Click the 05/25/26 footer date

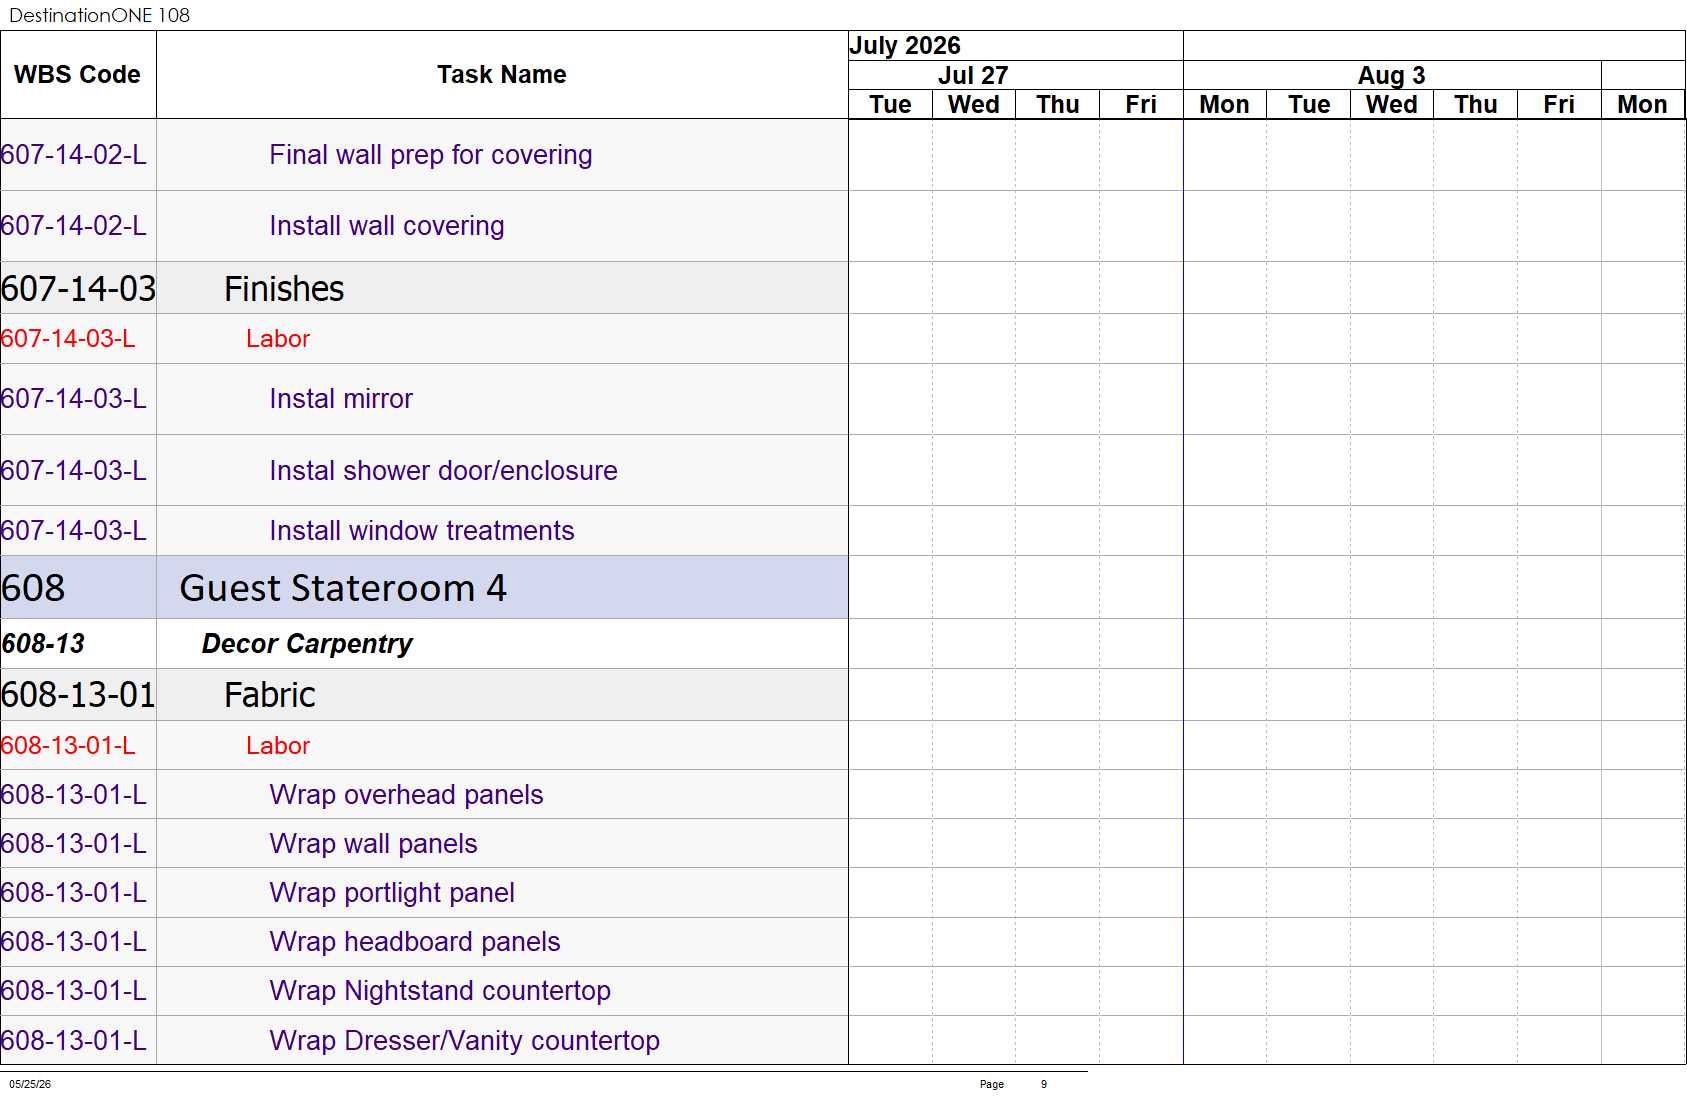pyautogui.click(x=30, y=1084)
